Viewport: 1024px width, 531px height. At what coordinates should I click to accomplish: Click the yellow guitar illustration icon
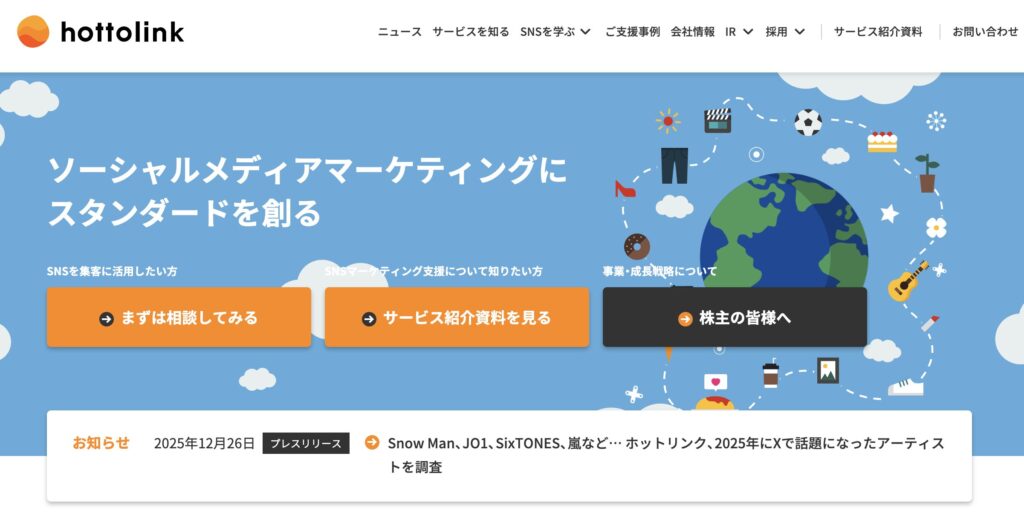pos(908,282)
